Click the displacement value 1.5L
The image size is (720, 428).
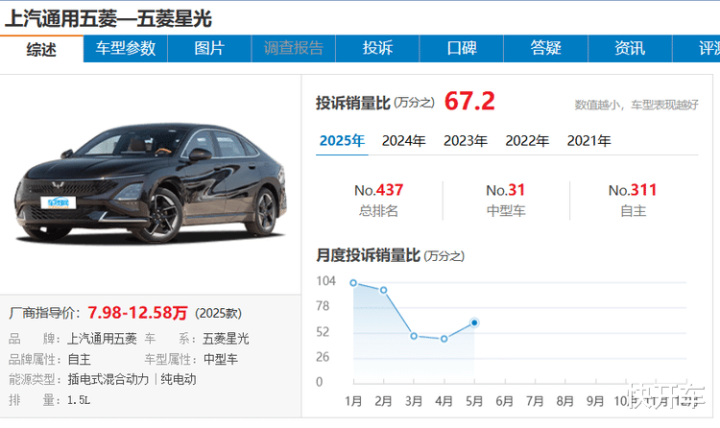tap(79, 400)
